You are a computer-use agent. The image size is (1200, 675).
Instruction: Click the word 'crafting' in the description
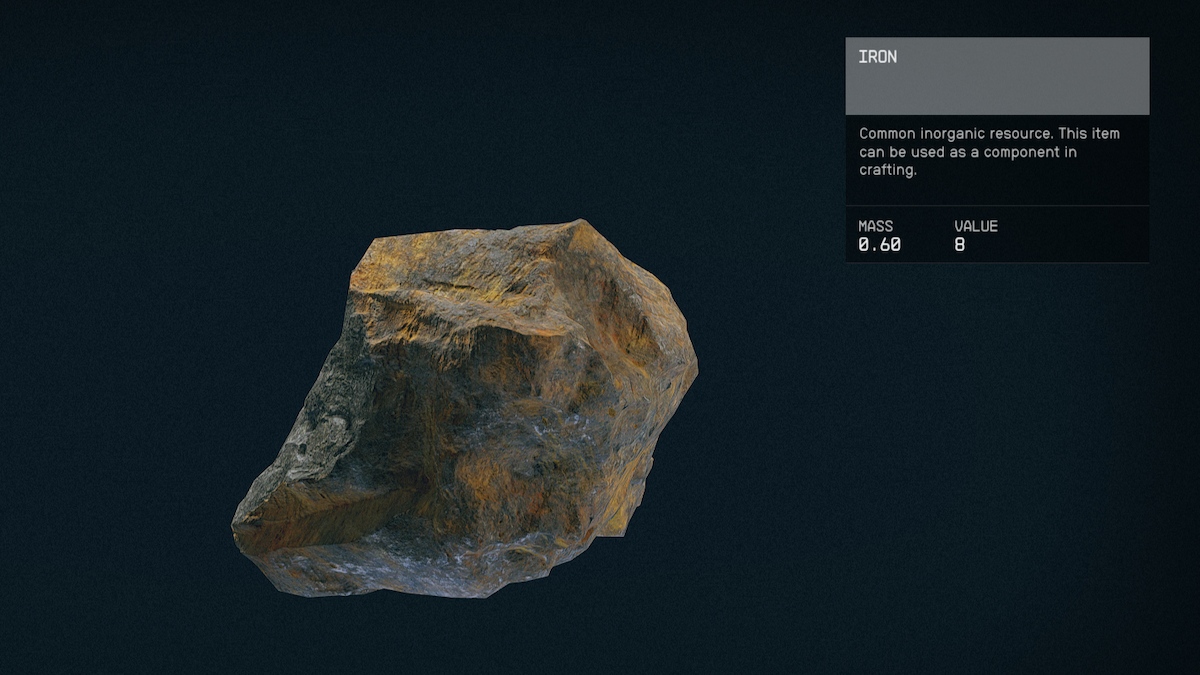pyautogui.click(x=888, y=171)
